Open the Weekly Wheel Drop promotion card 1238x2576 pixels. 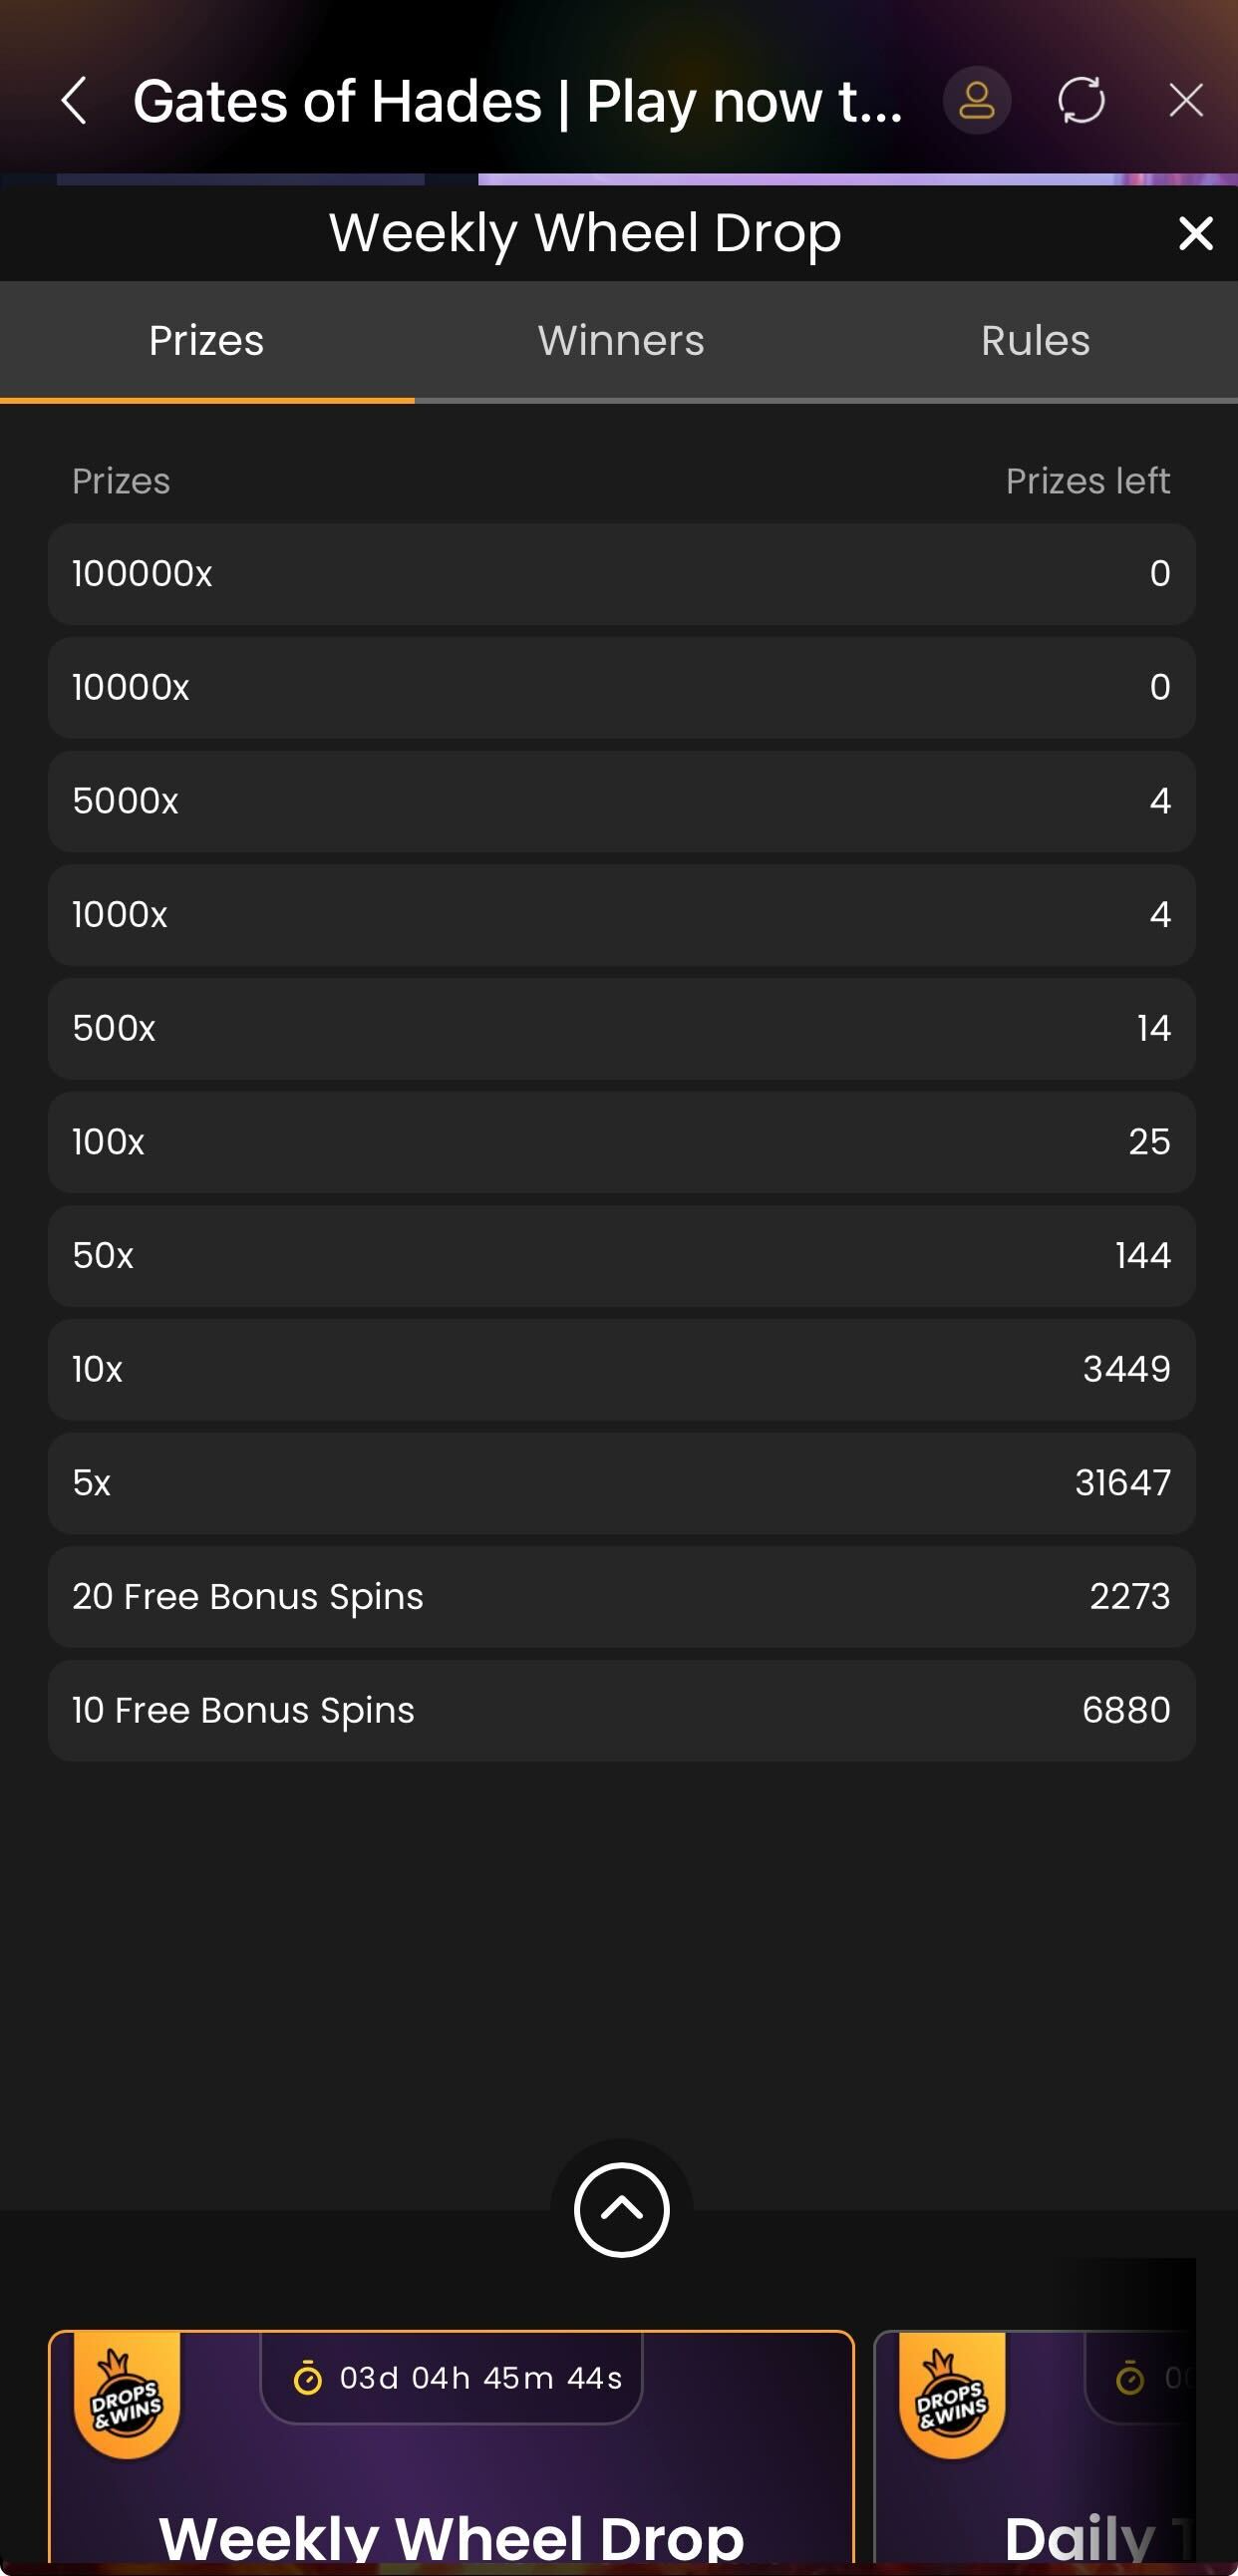pos(451,2500)
